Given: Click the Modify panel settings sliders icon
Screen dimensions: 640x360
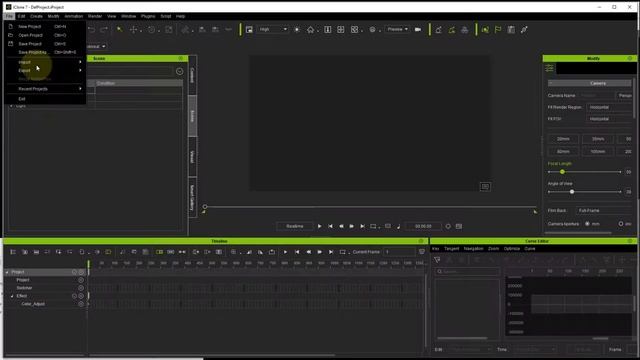Looking at the screenshot, I should point(549,68).
